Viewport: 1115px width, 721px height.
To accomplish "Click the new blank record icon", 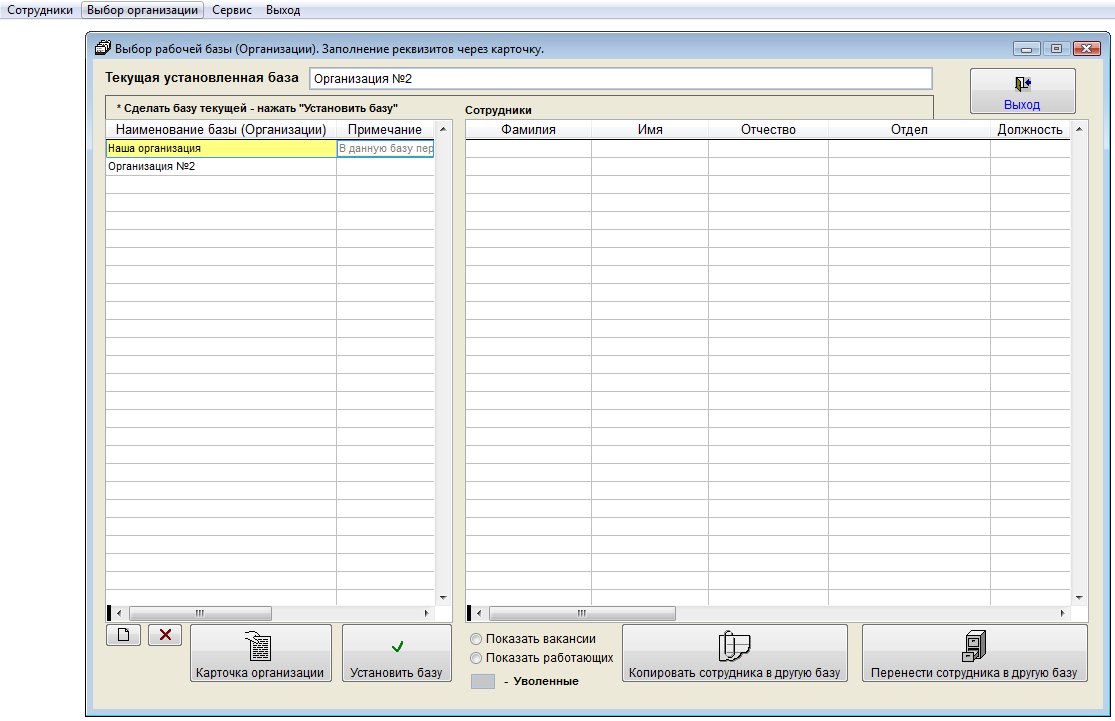I will [123, 635].
